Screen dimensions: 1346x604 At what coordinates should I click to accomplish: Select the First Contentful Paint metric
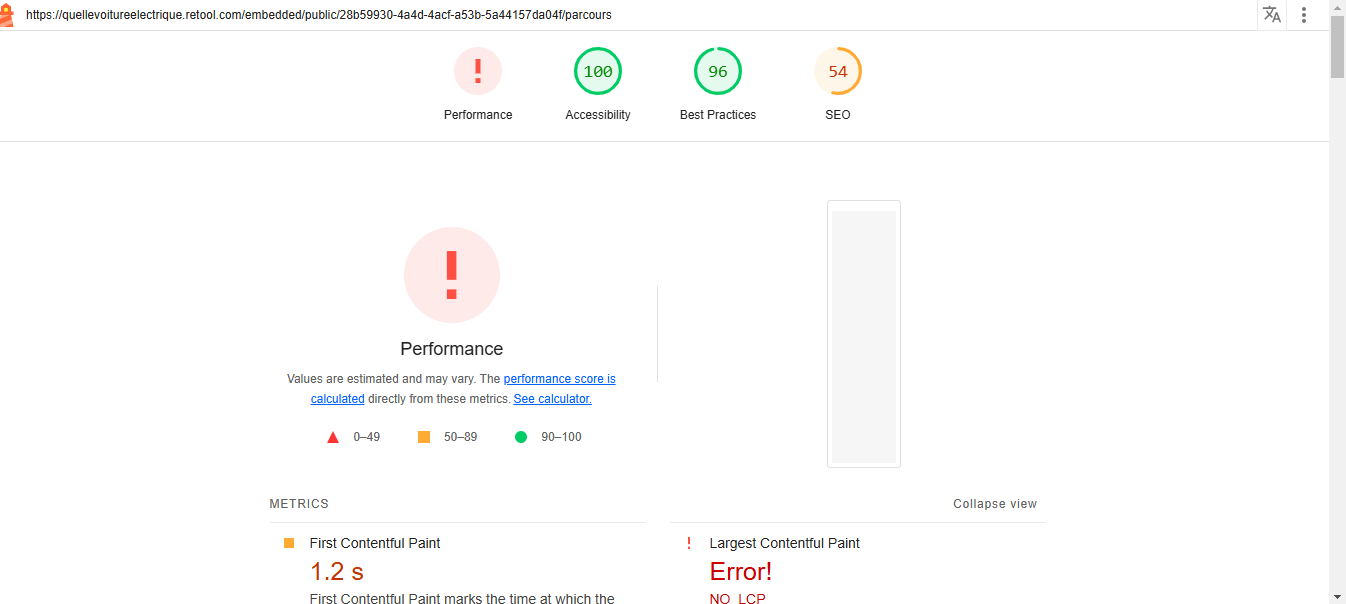(x=375, y=543)
